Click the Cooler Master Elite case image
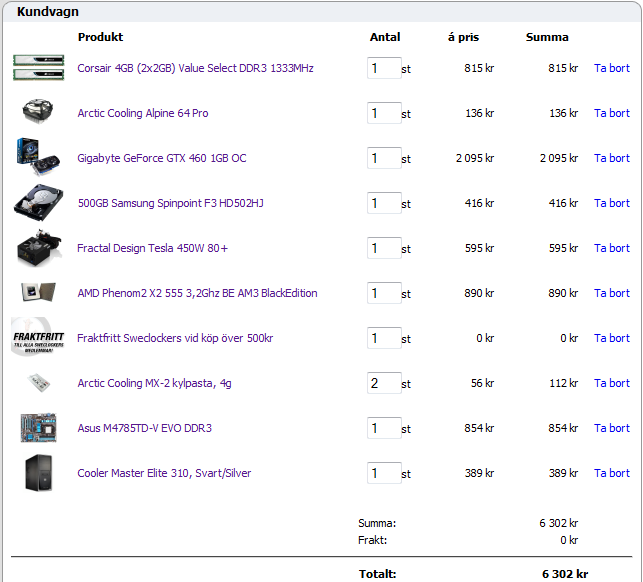643x582 pixels. pyautogui.click(x=38, y=473)
